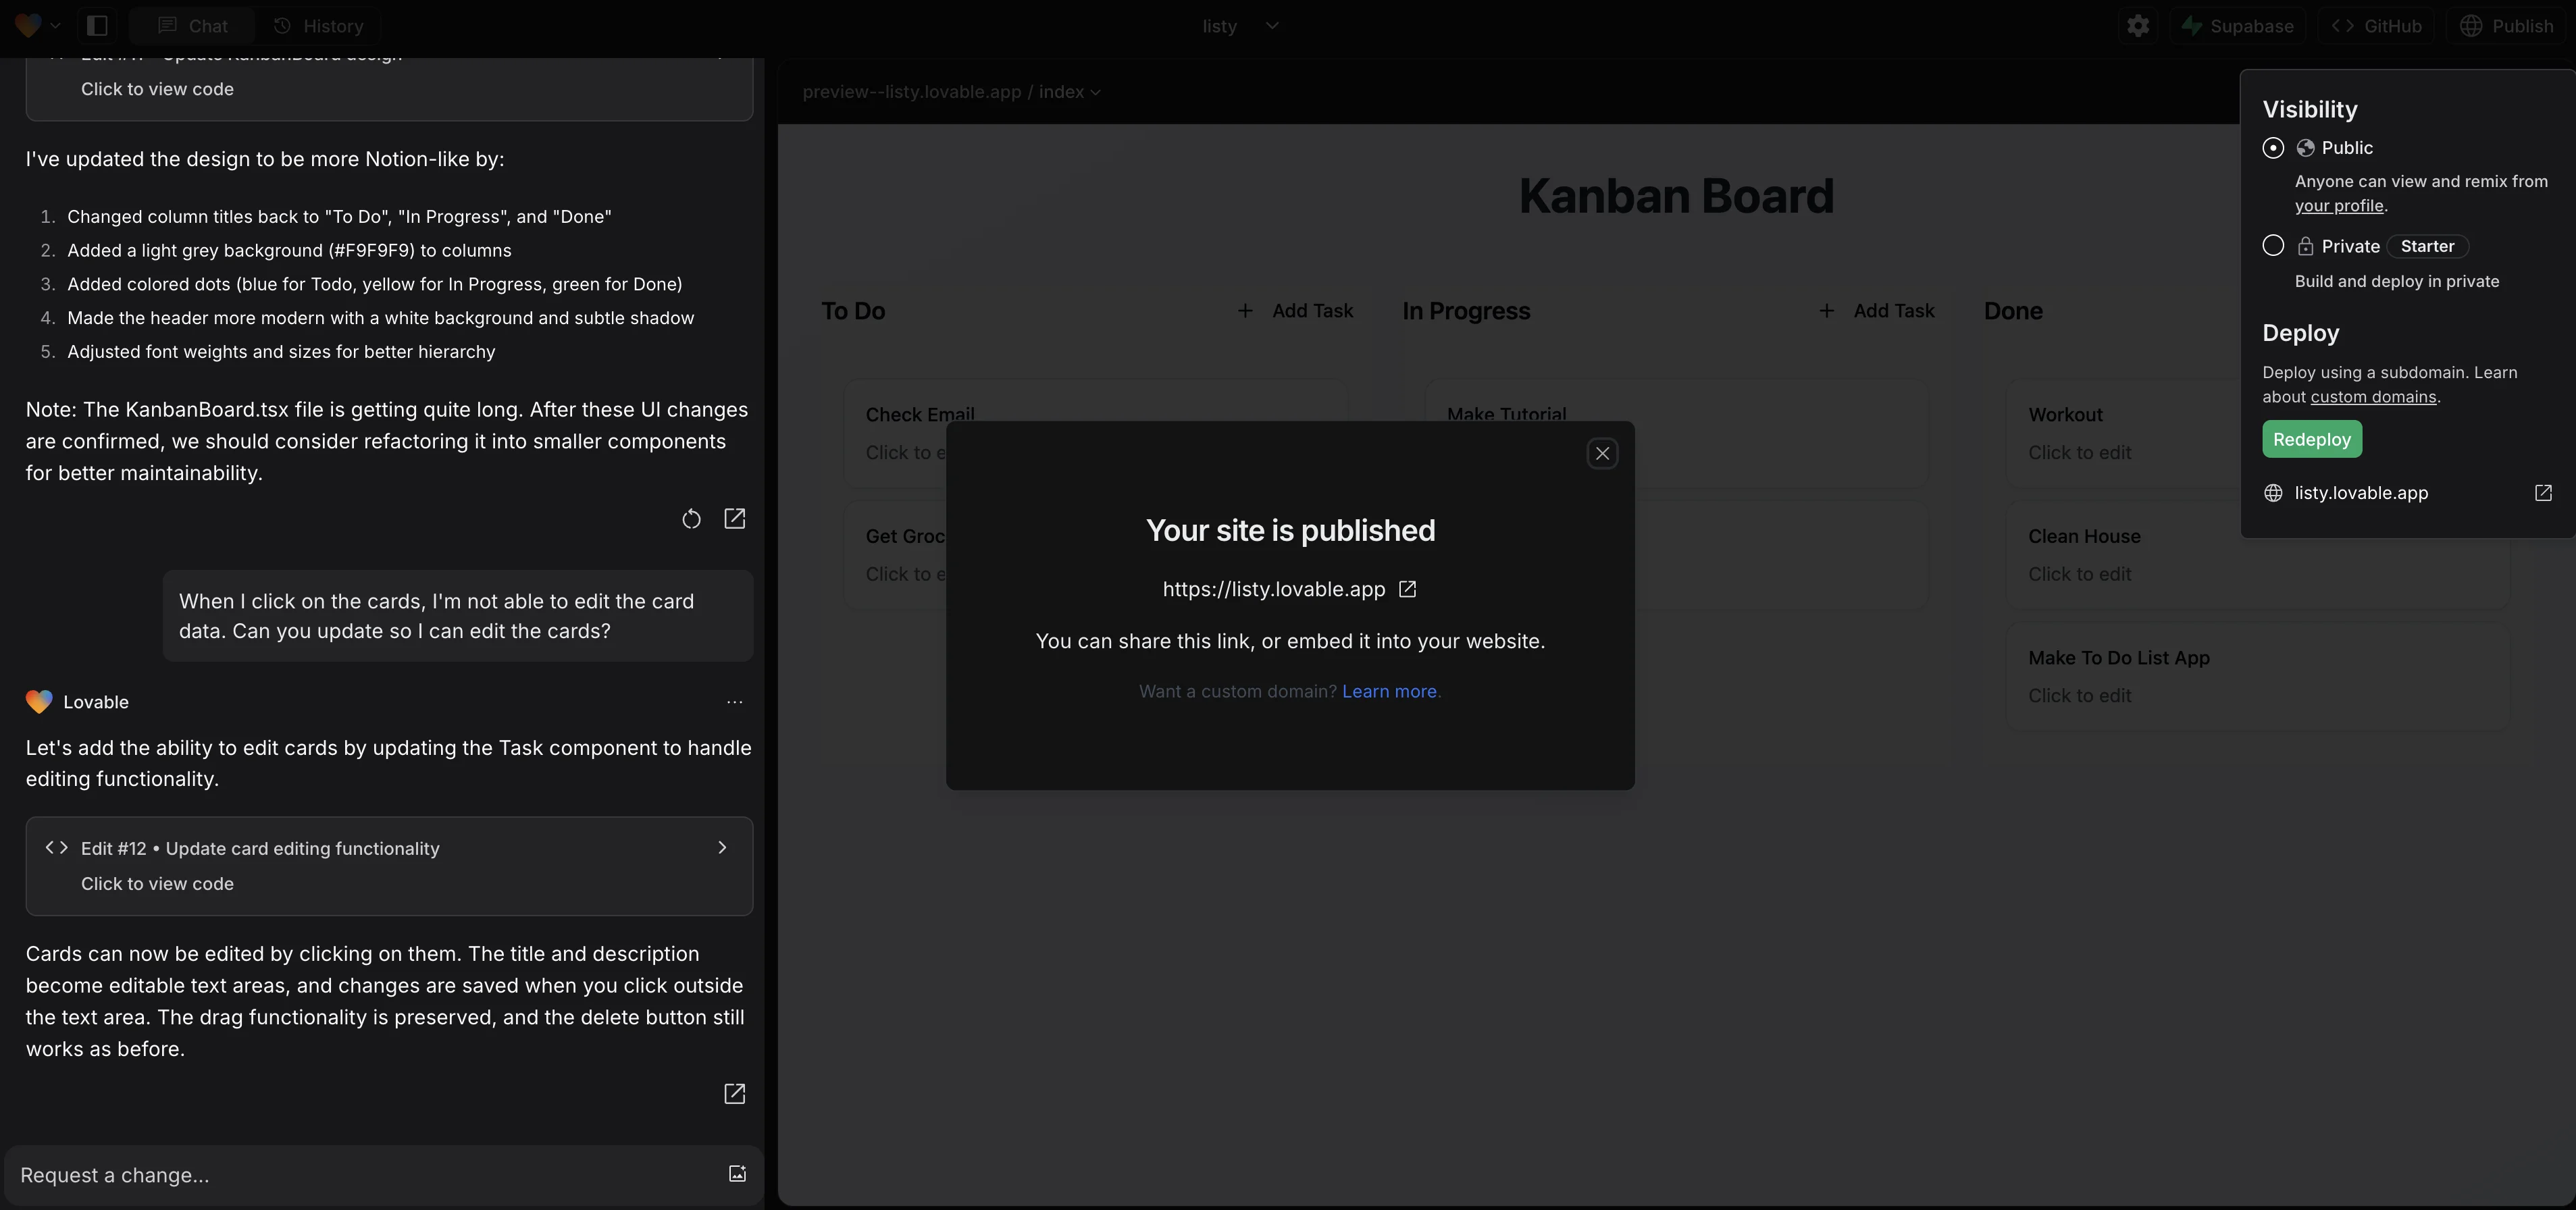This screenshot has width=2576, height=1210.
Task: Open the published URL external link icon in dialog
Action: click(1407, 589)
